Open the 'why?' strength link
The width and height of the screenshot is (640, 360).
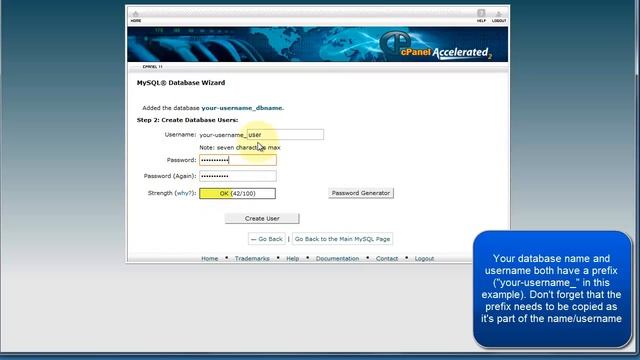(x=183, y=193)
